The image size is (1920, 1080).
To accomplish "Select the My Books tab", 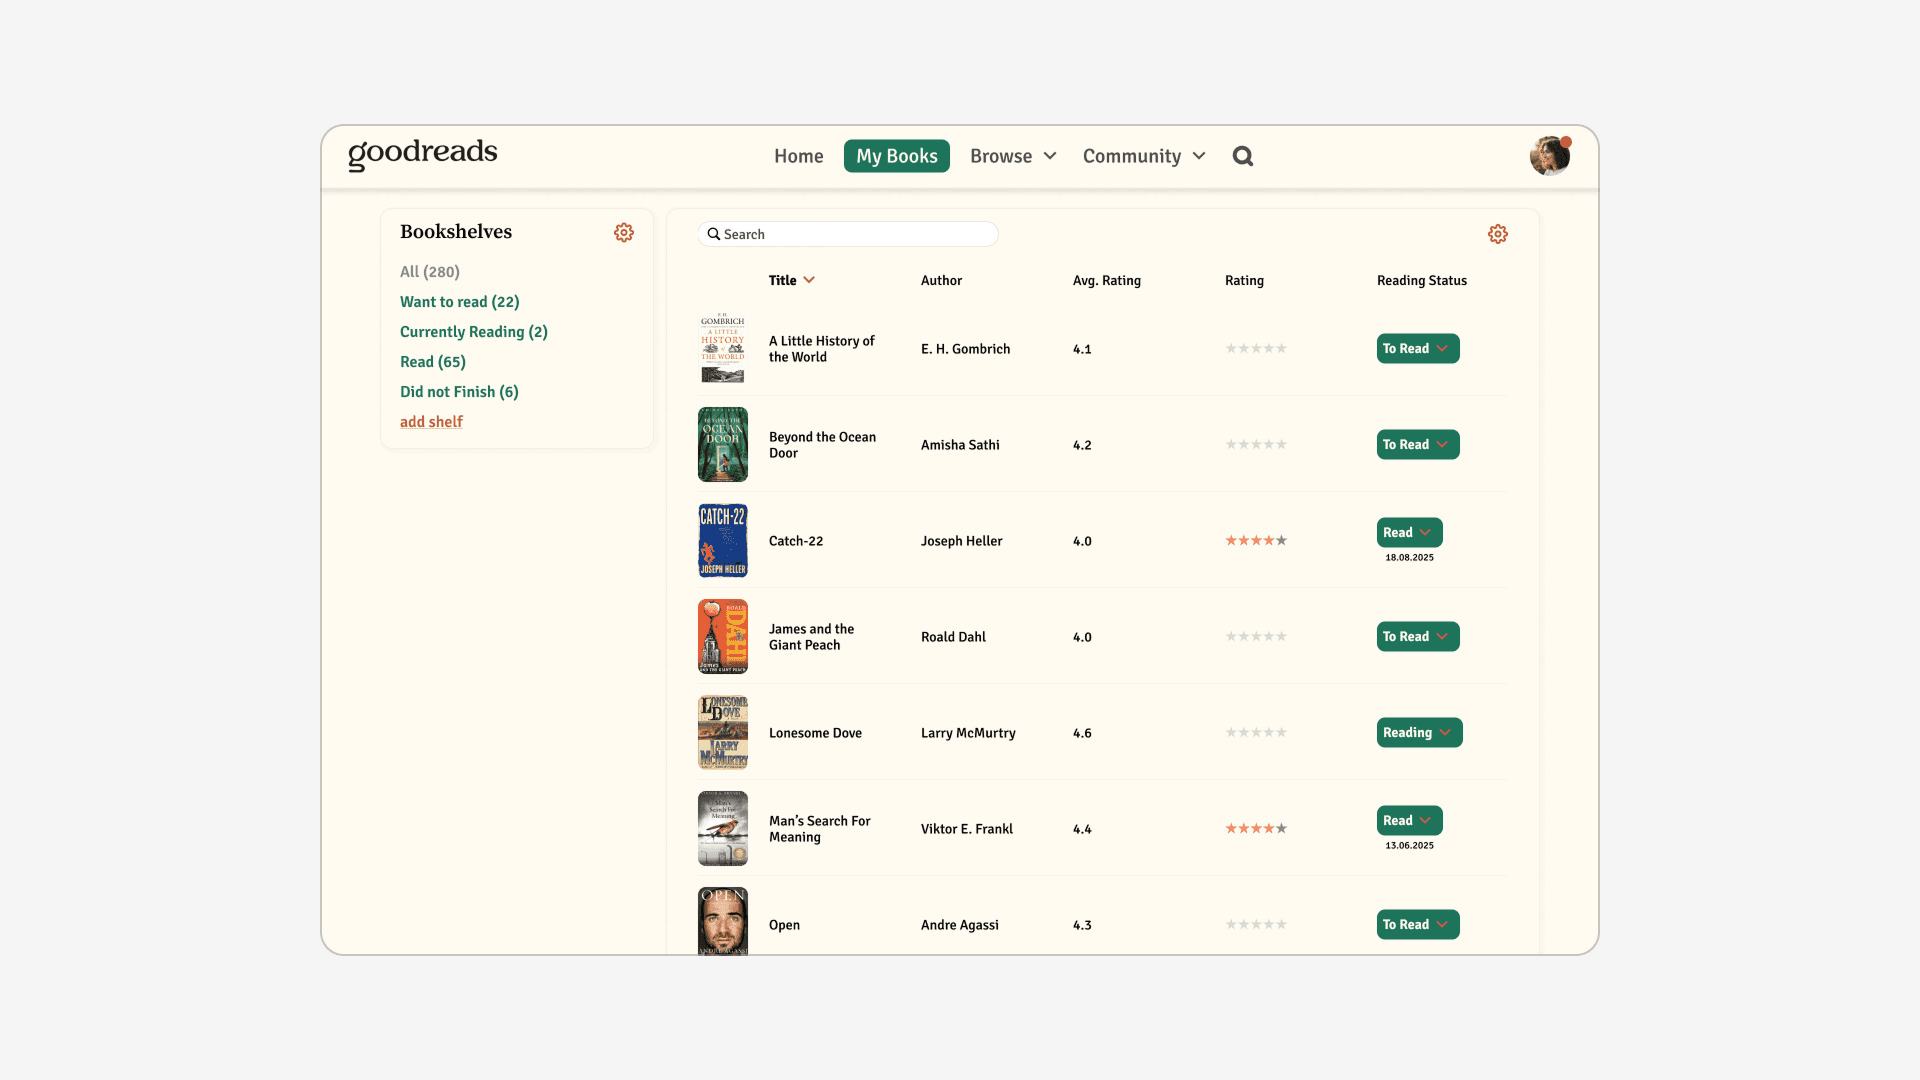I will point(896,156).
